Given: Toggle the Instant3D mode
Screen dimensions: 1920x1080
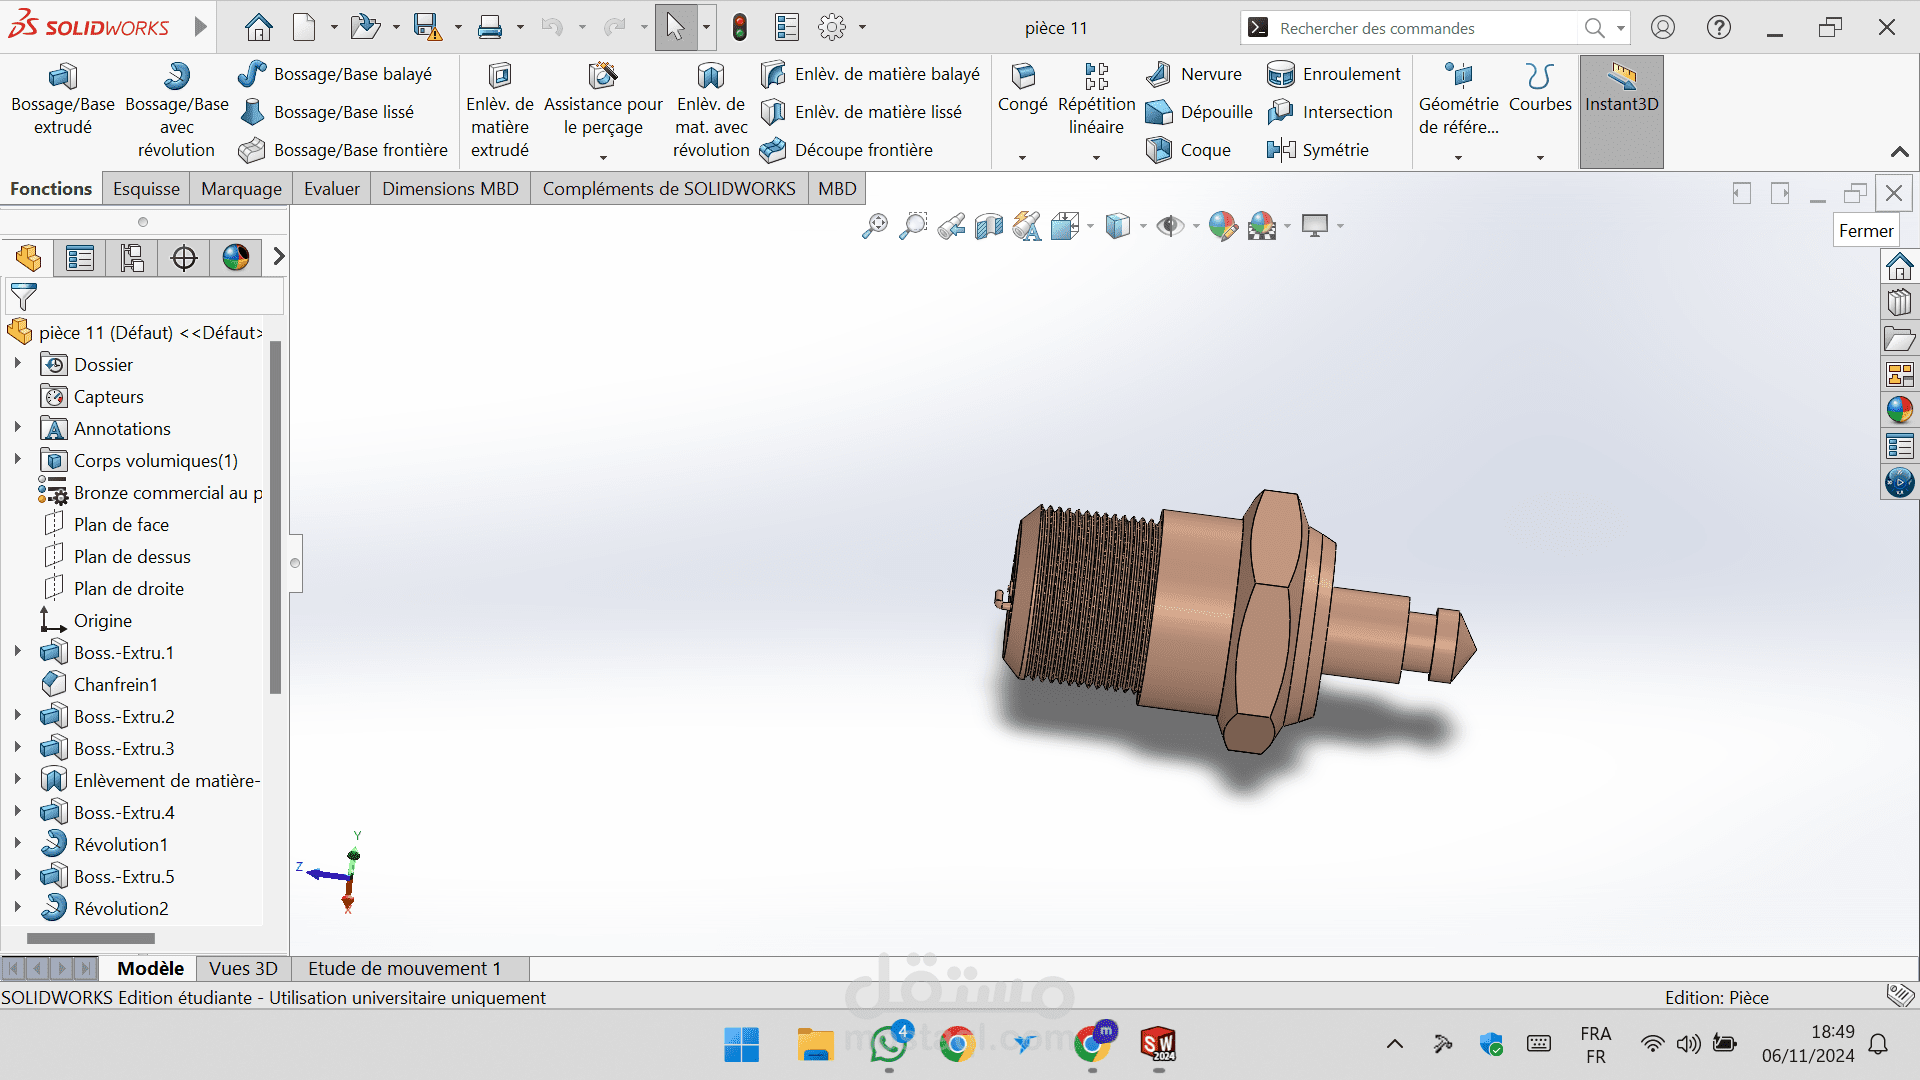Looking at the screenshot, I should (1621, 88).
